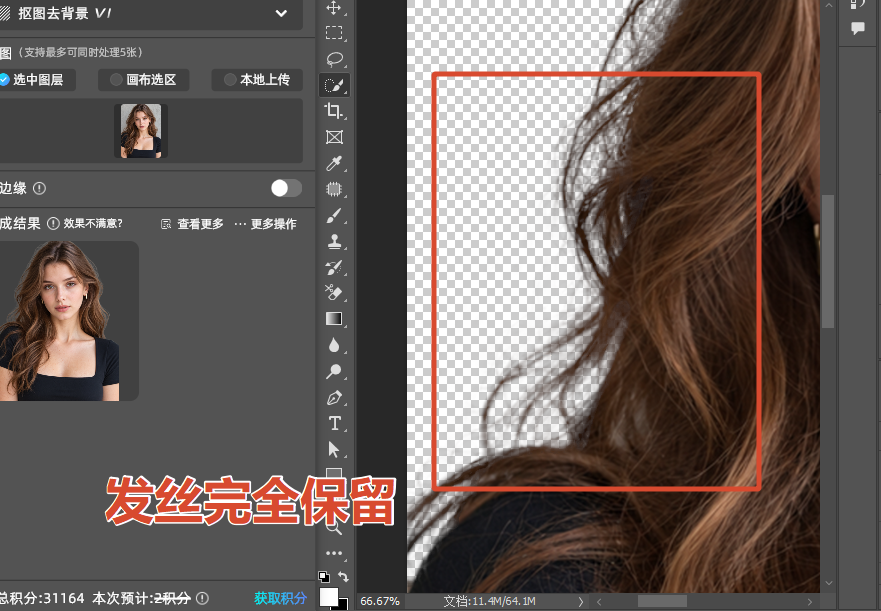The height and width of the screenshot is (611, 881).
Task: Select the Pen tool
Action: tap(334, 398)
